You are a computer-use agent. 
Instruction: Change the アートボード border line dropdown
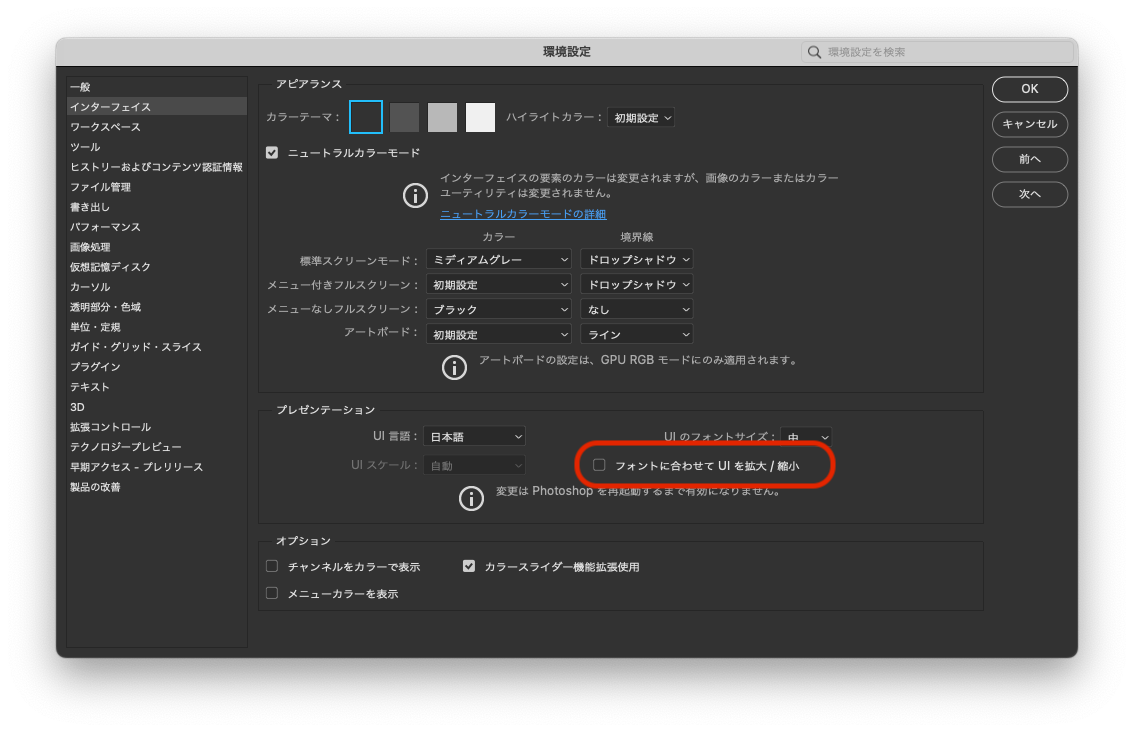[637, 334]
